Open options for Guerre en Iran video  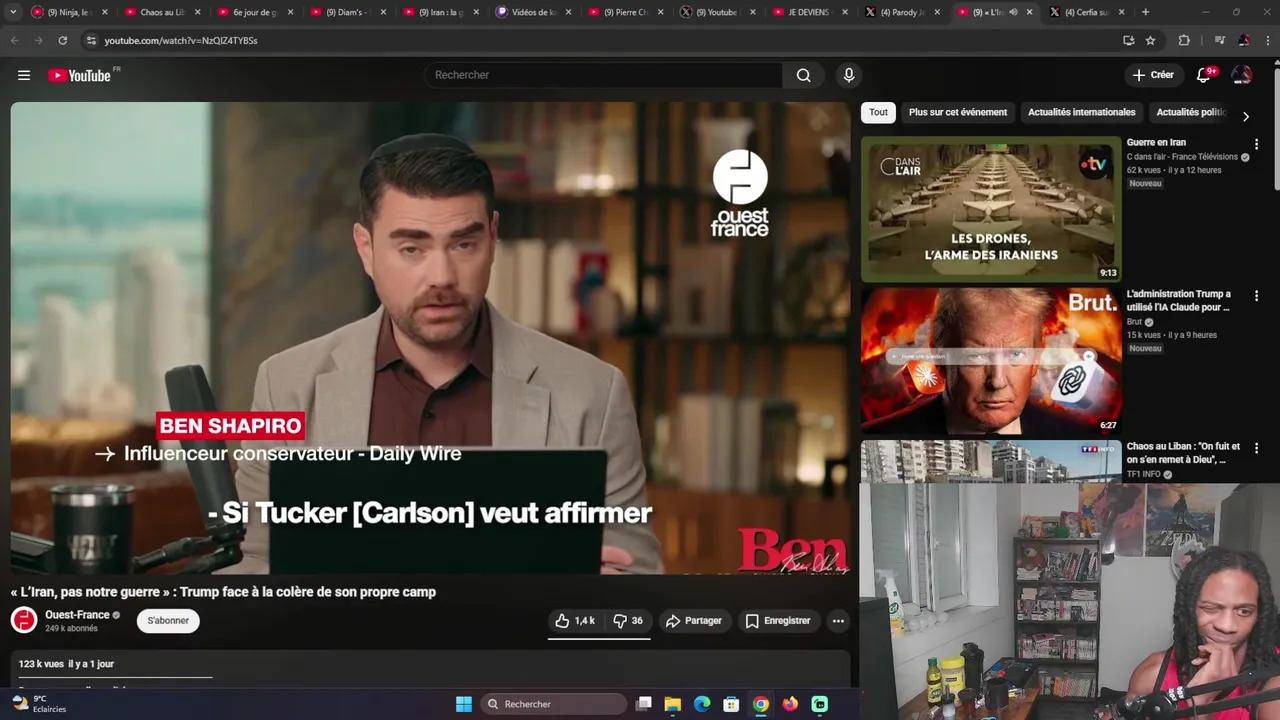point(1256,144)
